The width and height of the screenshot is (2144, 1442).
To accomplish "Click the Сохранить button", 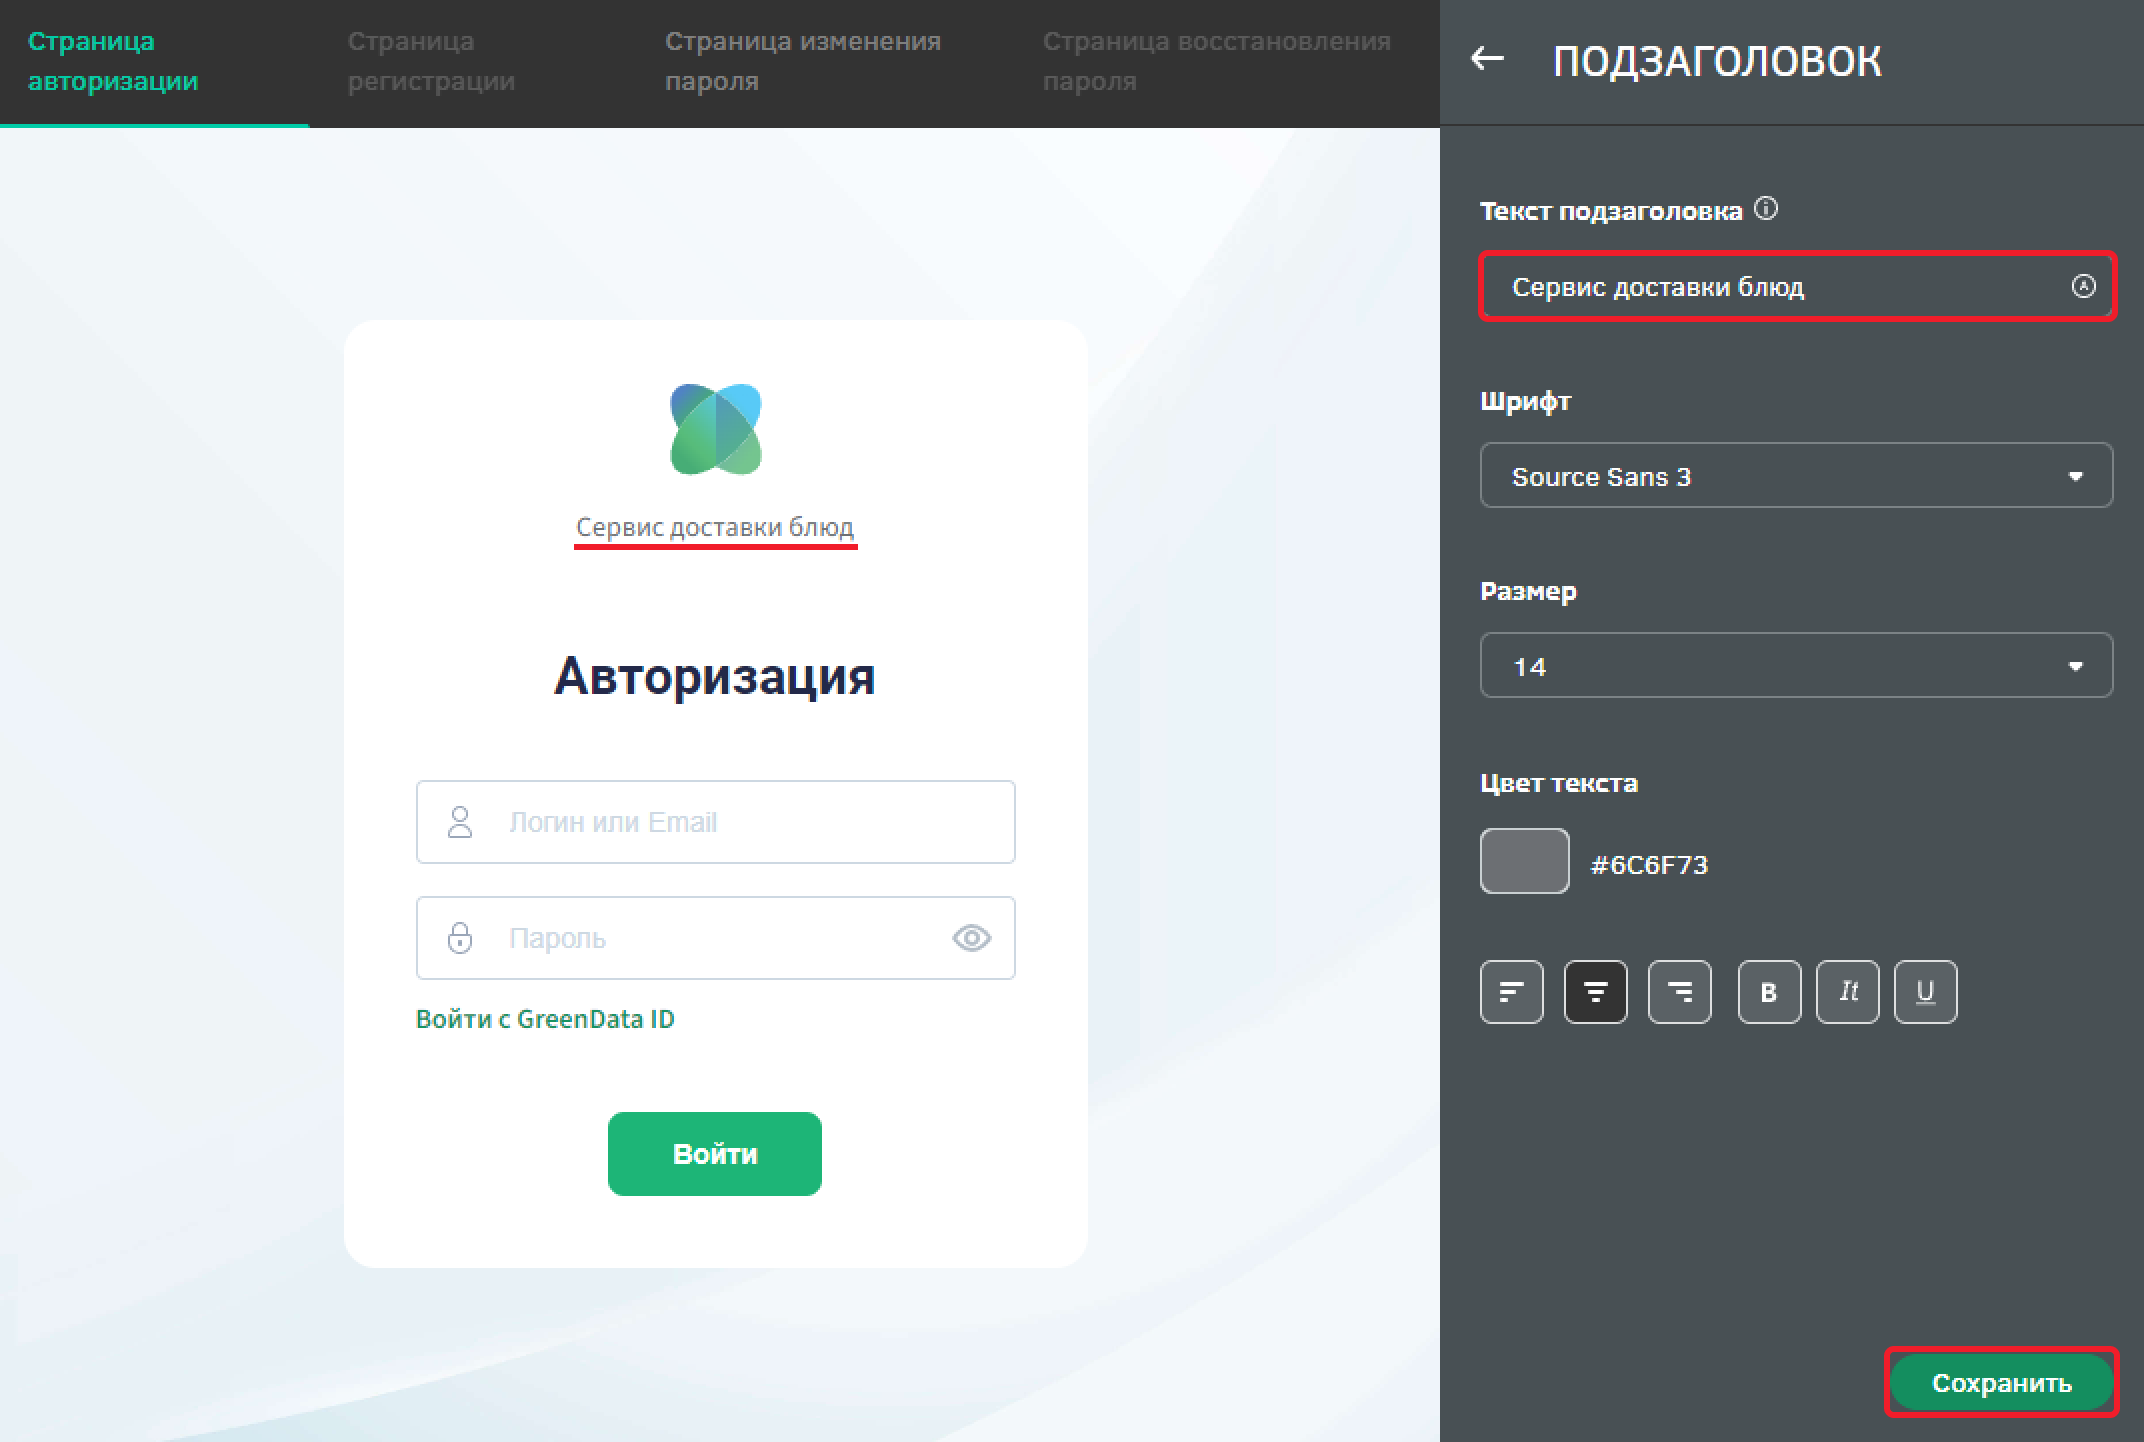I will point(2001,1383).
